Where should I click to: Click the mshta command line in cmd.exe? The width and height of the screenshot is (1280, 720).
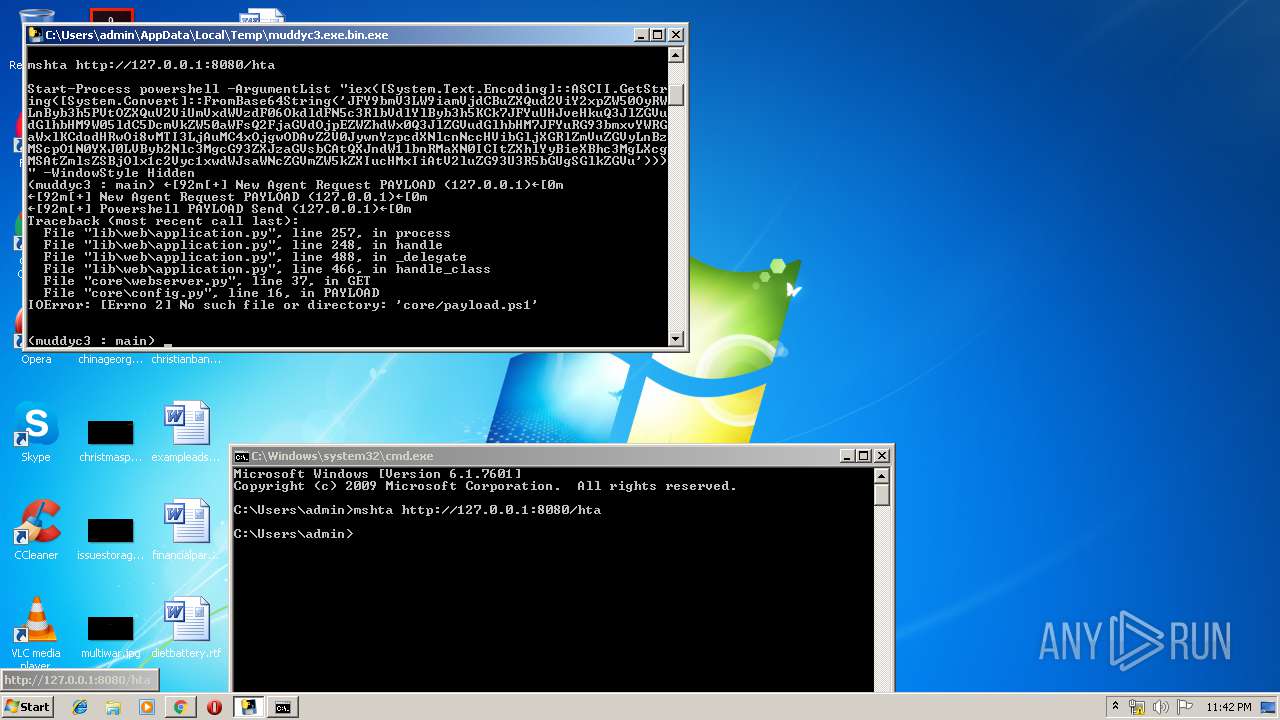pyautogui.click(x=417, y=510)
